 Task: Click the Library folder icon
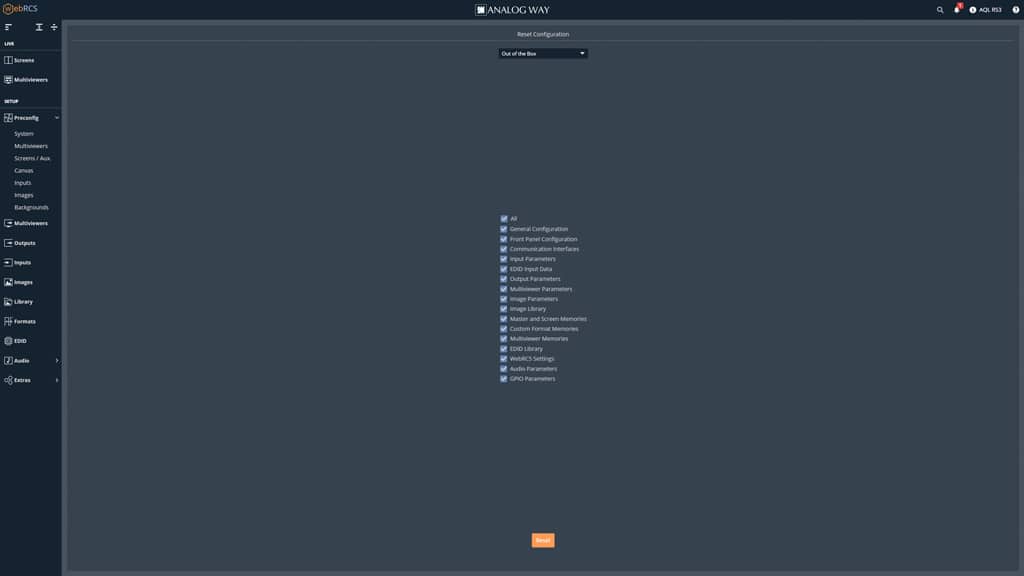click(x=8, y=302)
